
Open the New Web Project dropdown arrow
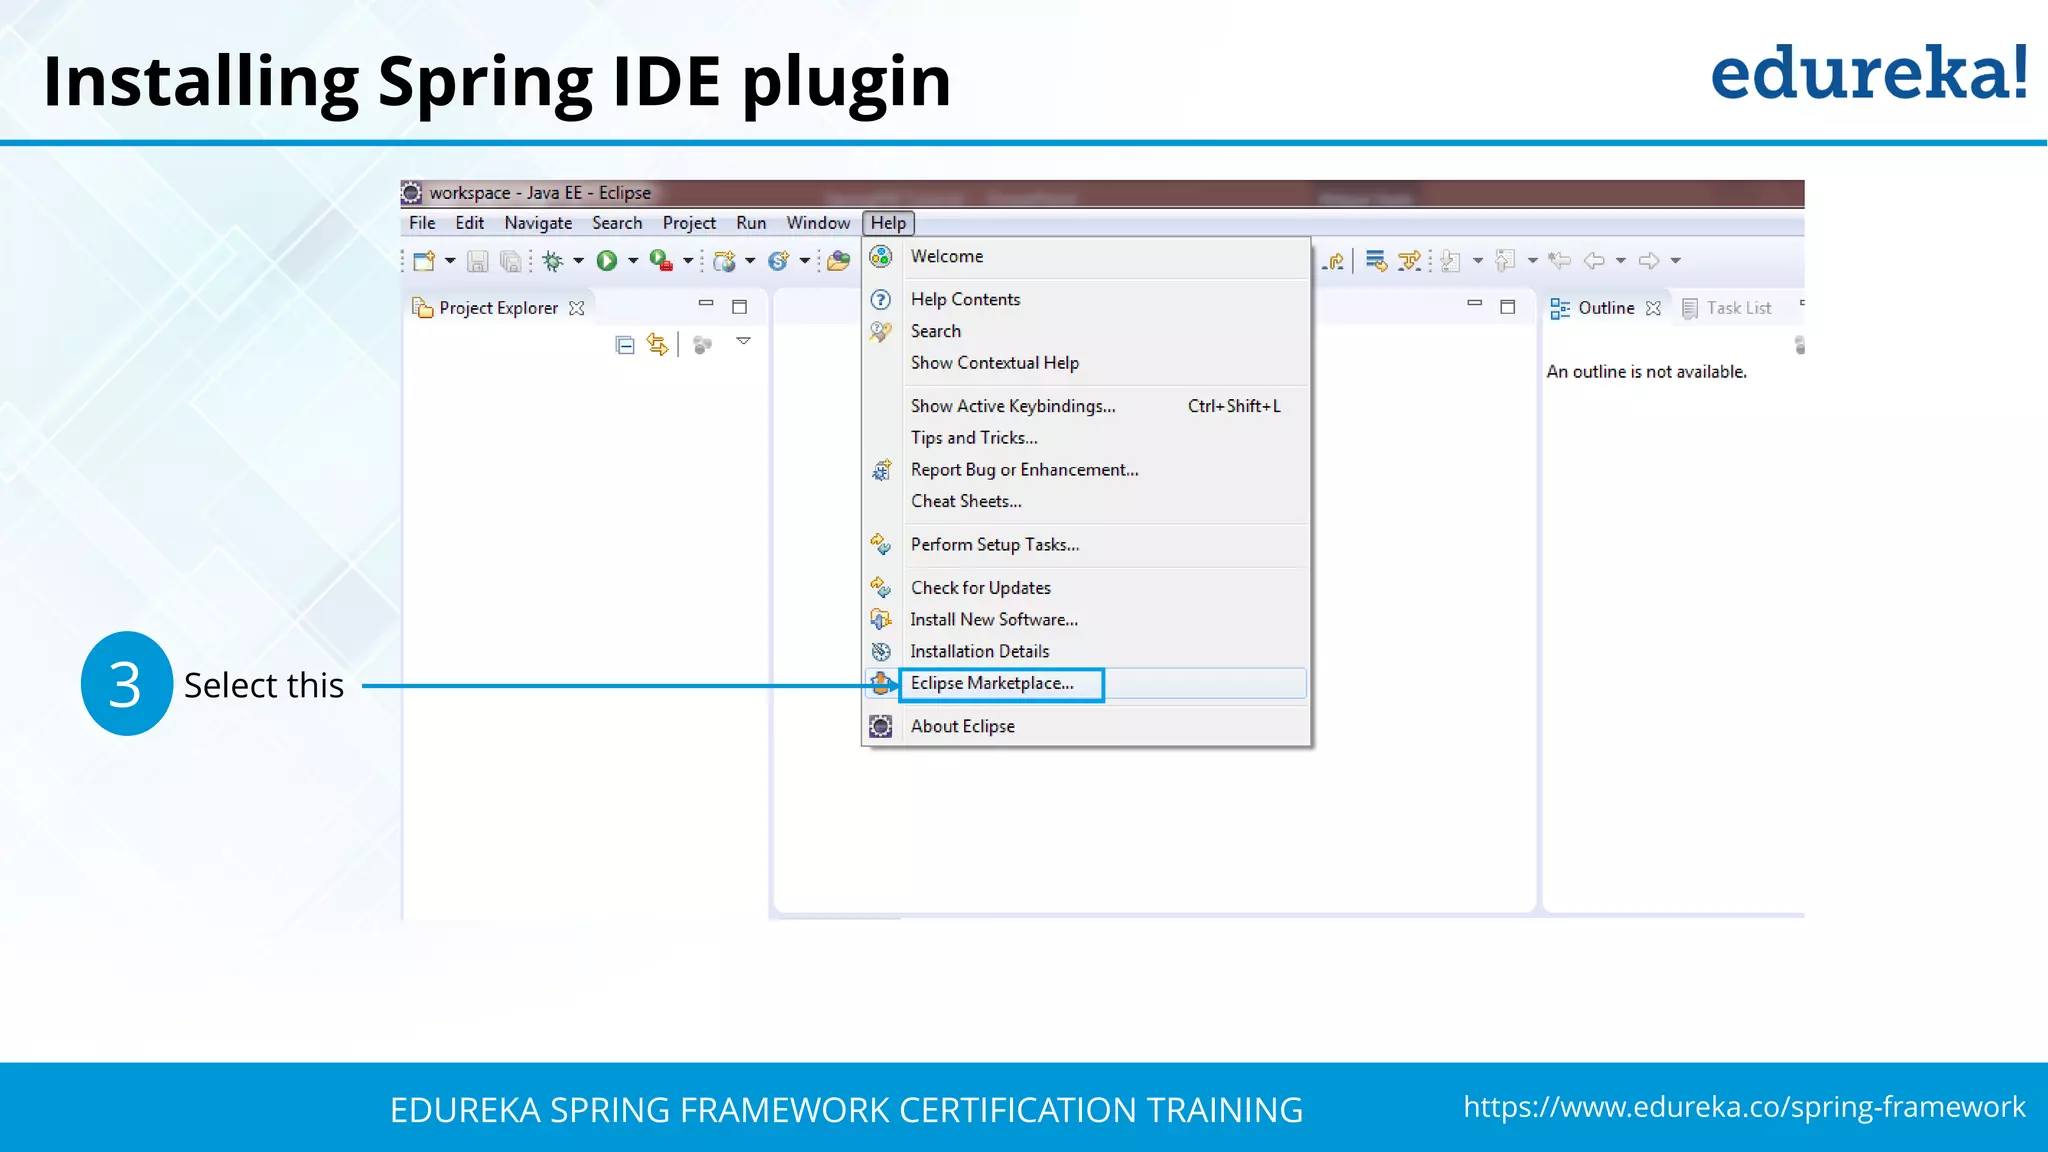[750, 261]
